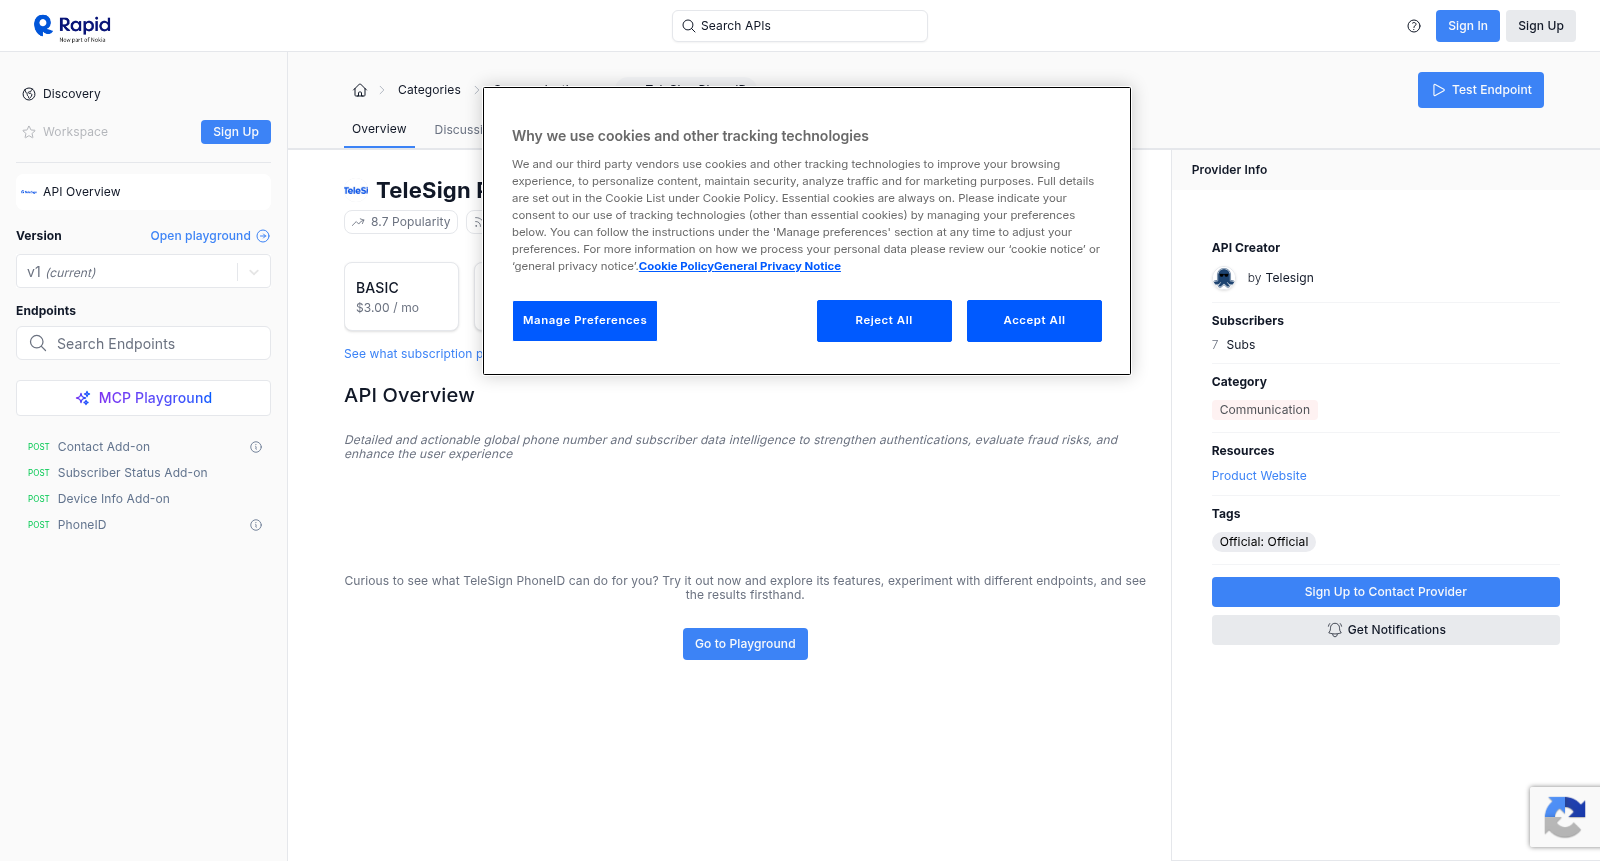Click the Search APIs field
This screenshot has width=1600, height=861.
coord(800,26)
